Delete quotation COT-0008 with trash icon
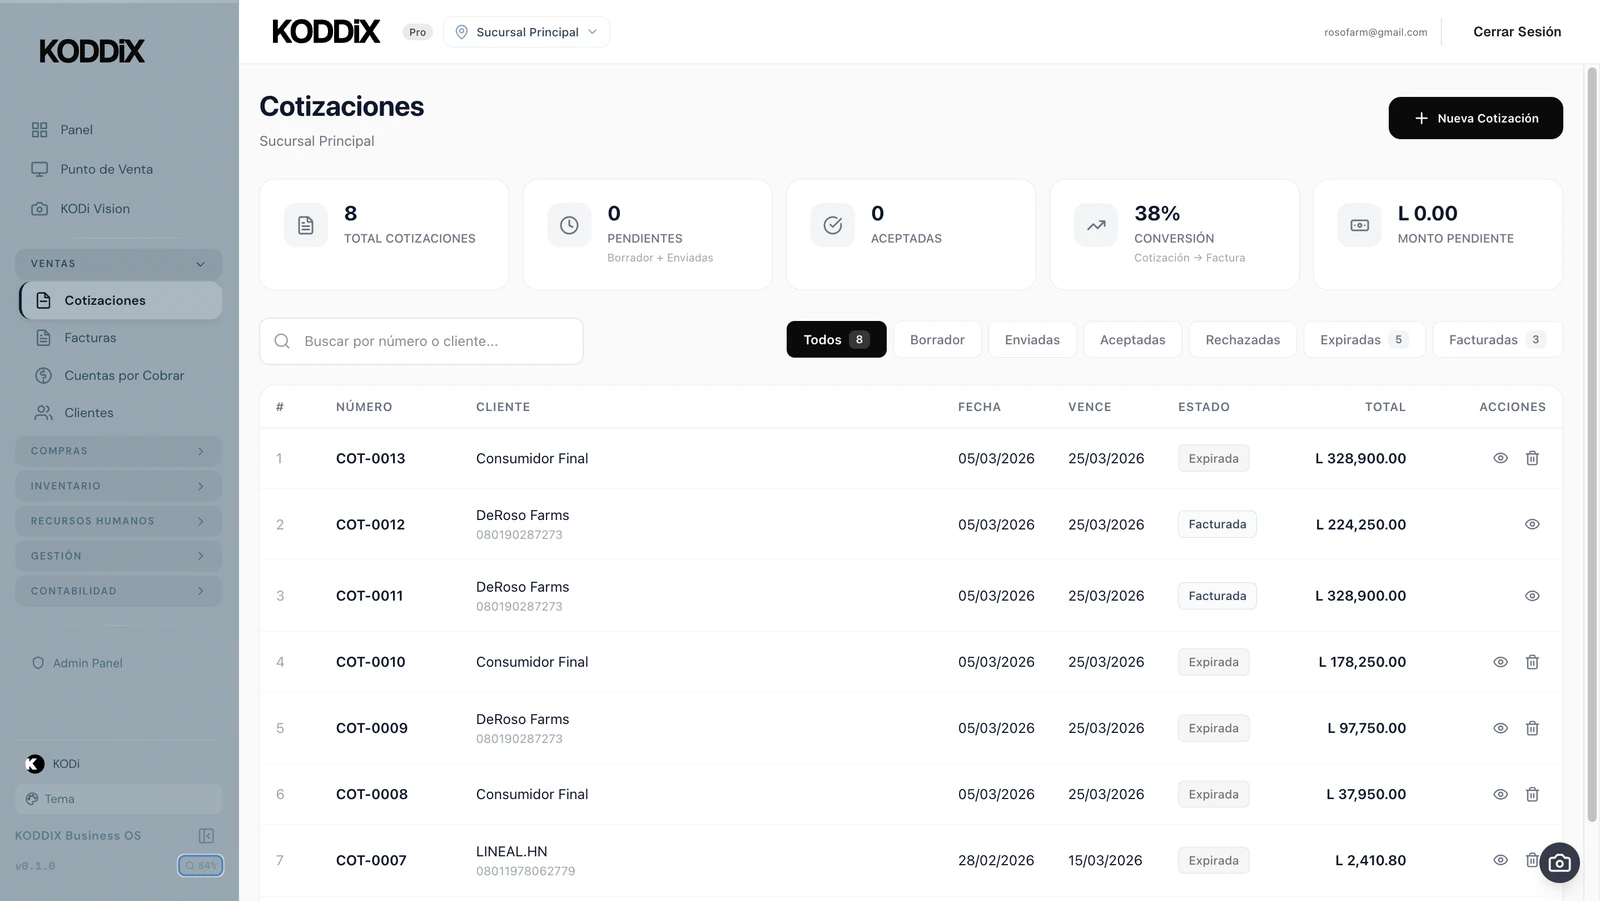This screenshot has height=901, width=1600. (1532, 794)
